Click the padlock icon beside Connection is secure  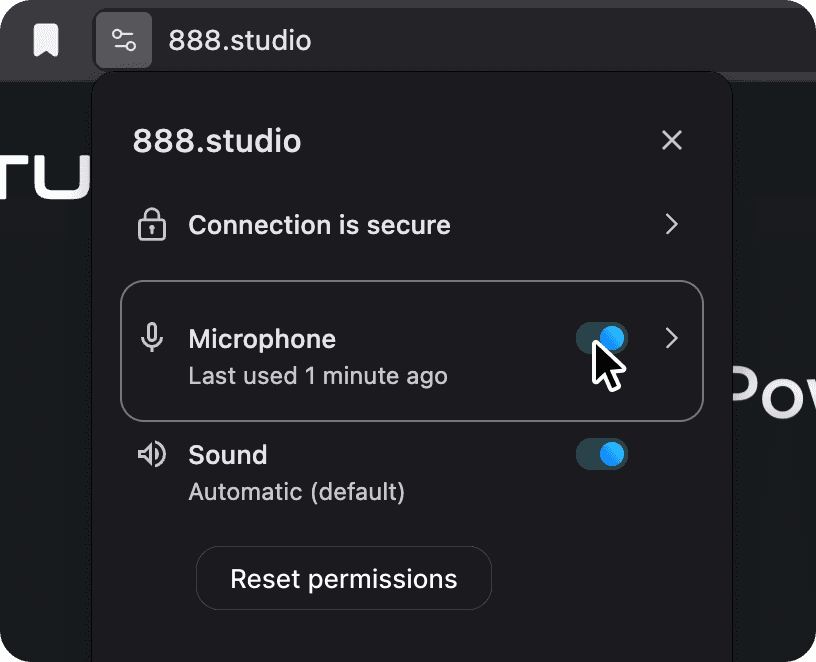151,224
